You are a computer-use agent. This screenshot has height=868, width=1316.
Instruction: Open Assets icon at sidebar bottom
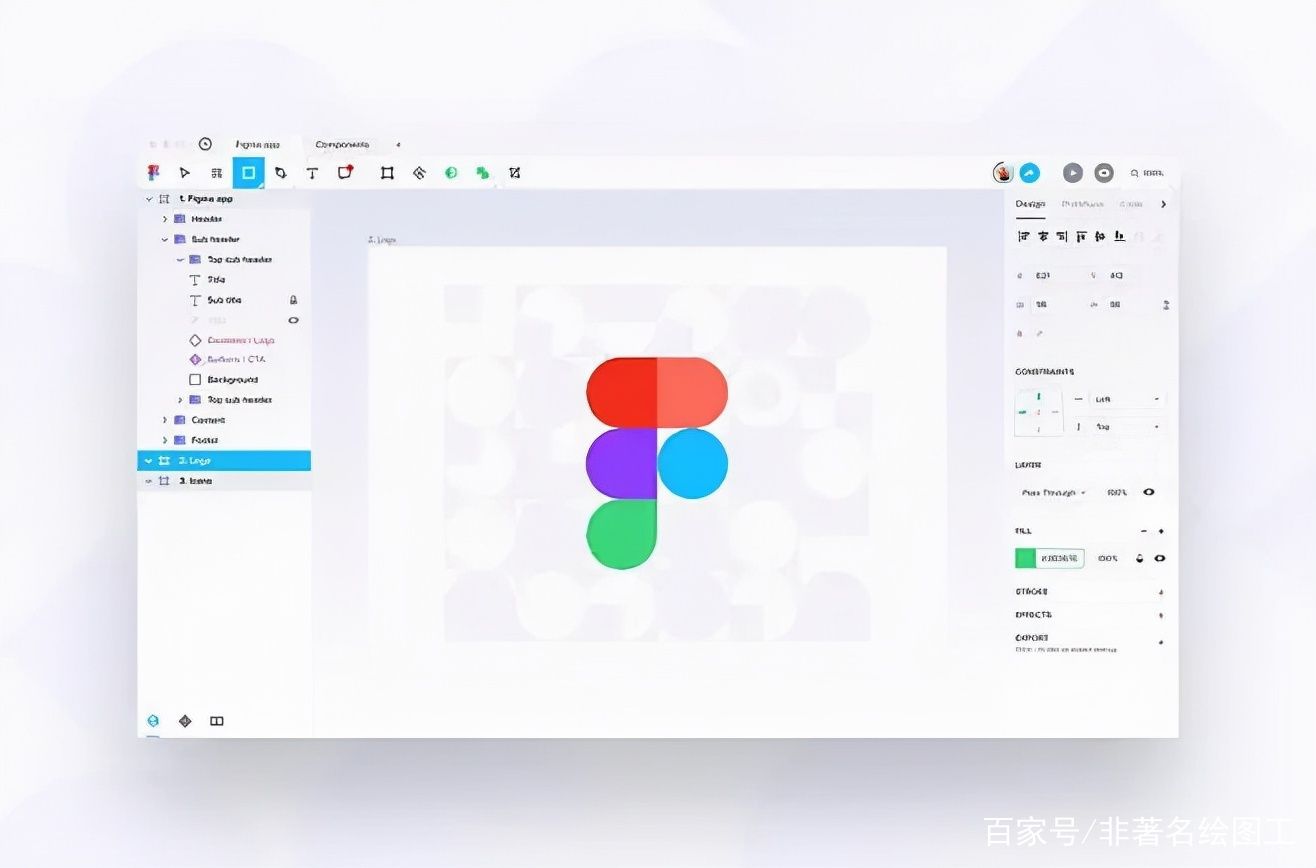(x=185, y=720)
